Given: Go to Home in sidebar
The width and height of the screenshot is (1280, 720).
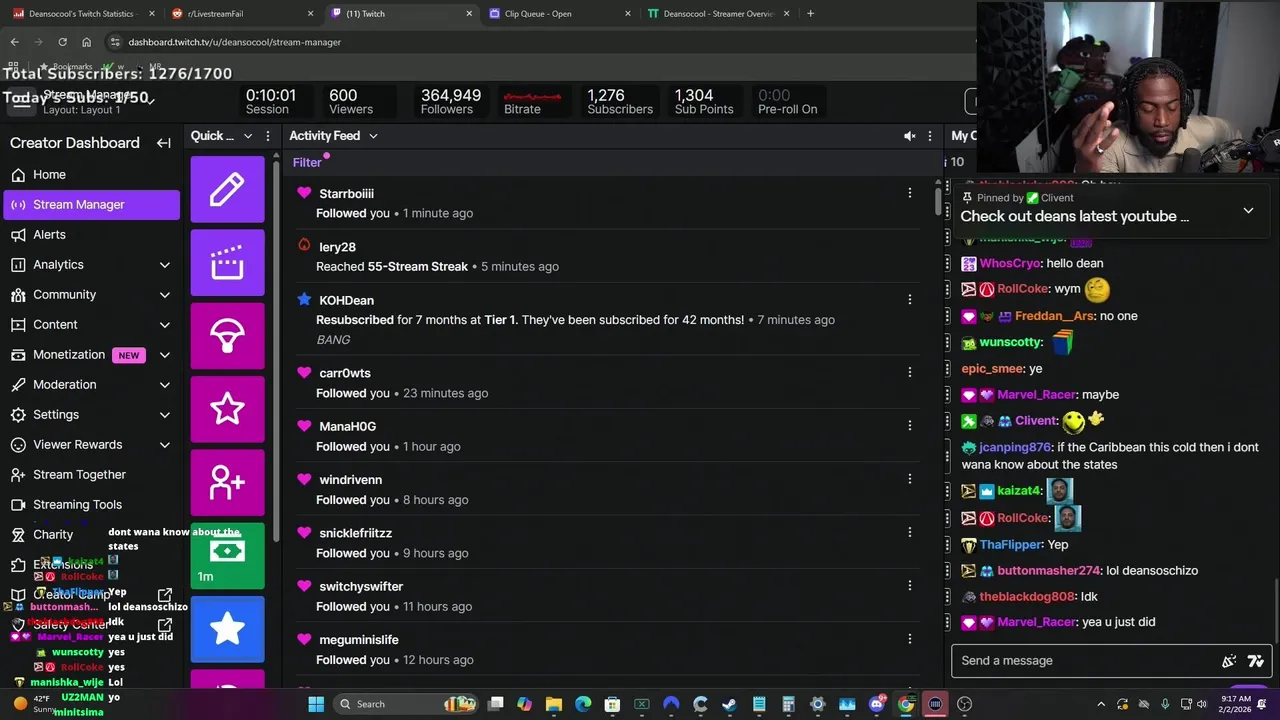Looking at the screenshot, I should coord(92,175).
